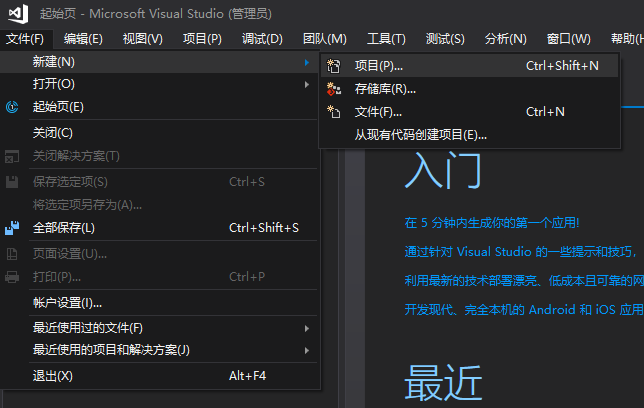The height and width of the screenshot is (408, 644).
Task: Open the link 利用最新的技术部署漂亮、低成本且可靠的网
Action: 524,281
